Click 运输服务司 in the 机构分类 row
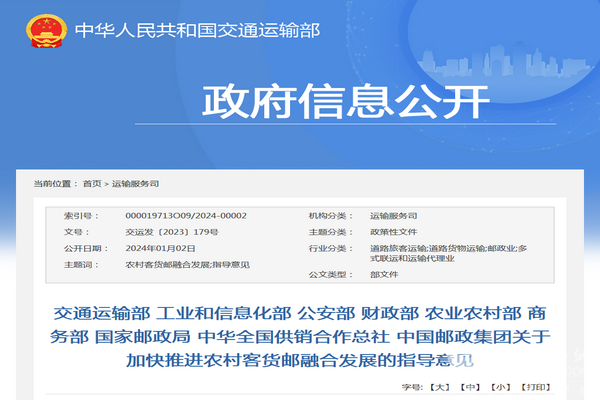This screenshot has width=600, height=400. pos(393,215)
